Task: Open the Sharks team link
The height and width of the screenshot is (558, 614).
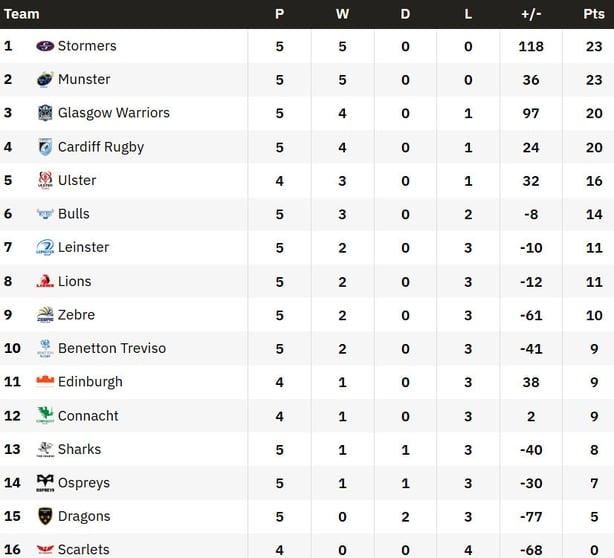Action: click(x=80, y=449)
